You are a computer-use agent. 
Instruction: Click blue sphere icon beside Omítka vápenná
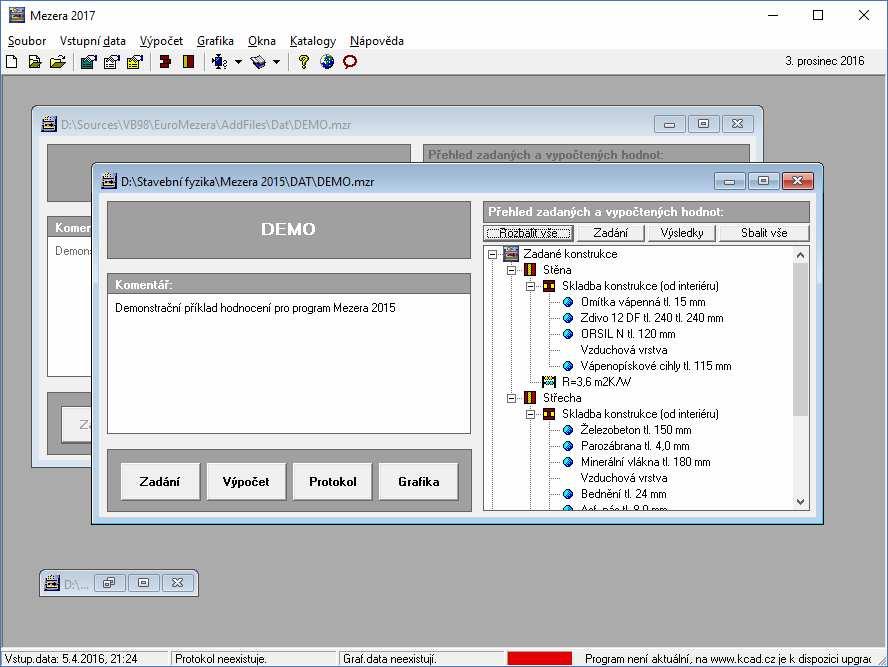(568, 302)
